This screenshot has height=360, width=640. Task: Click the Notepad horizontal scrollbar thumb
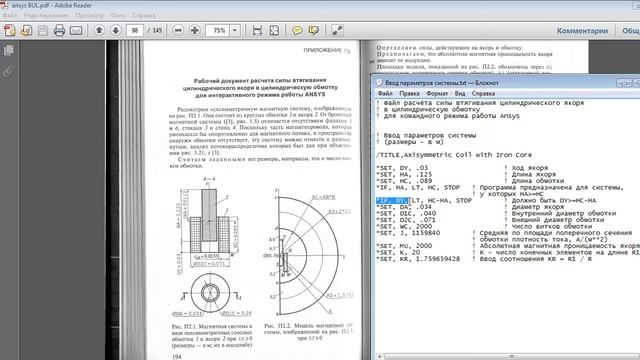(x=511, y=356)
